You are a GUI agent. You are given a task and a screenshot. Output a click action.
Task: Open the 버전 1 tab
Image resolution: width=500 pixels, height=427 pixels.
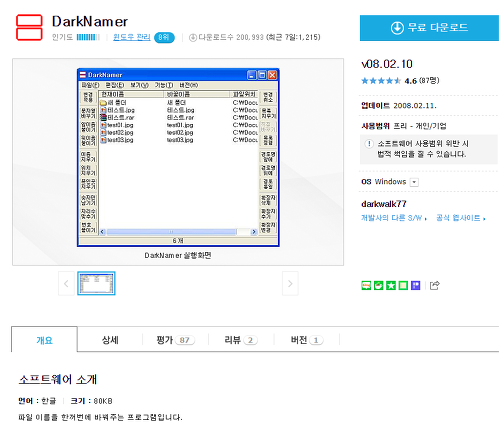(x=307, y=340)
